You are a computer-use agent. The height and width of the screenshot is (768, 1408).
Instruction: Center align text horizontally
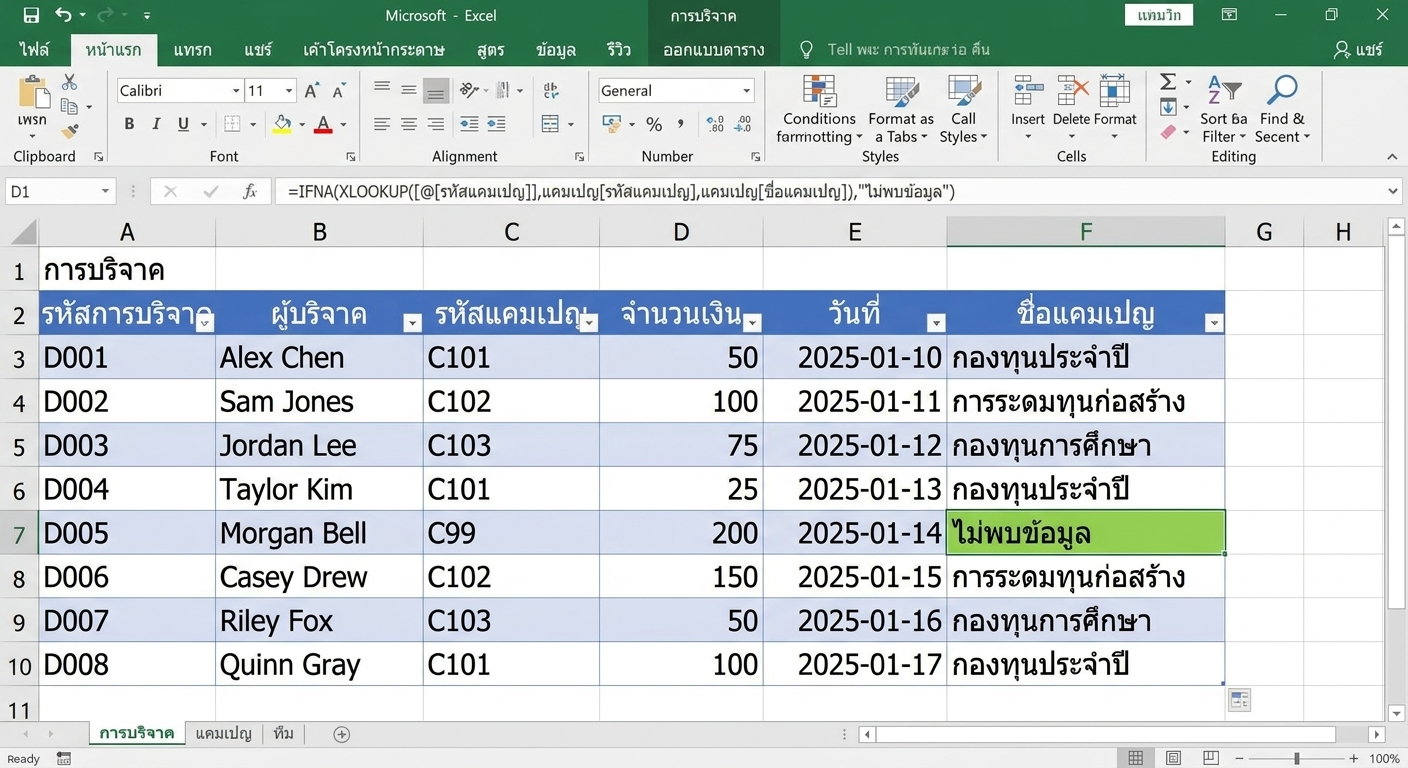[409, 124]
